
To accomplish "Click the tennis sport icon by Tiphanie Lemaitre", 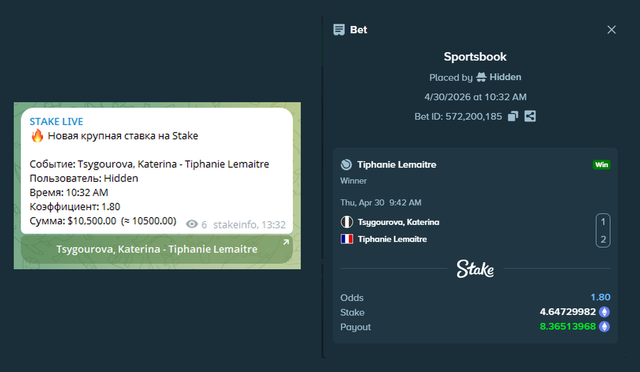I will (346, 165).
